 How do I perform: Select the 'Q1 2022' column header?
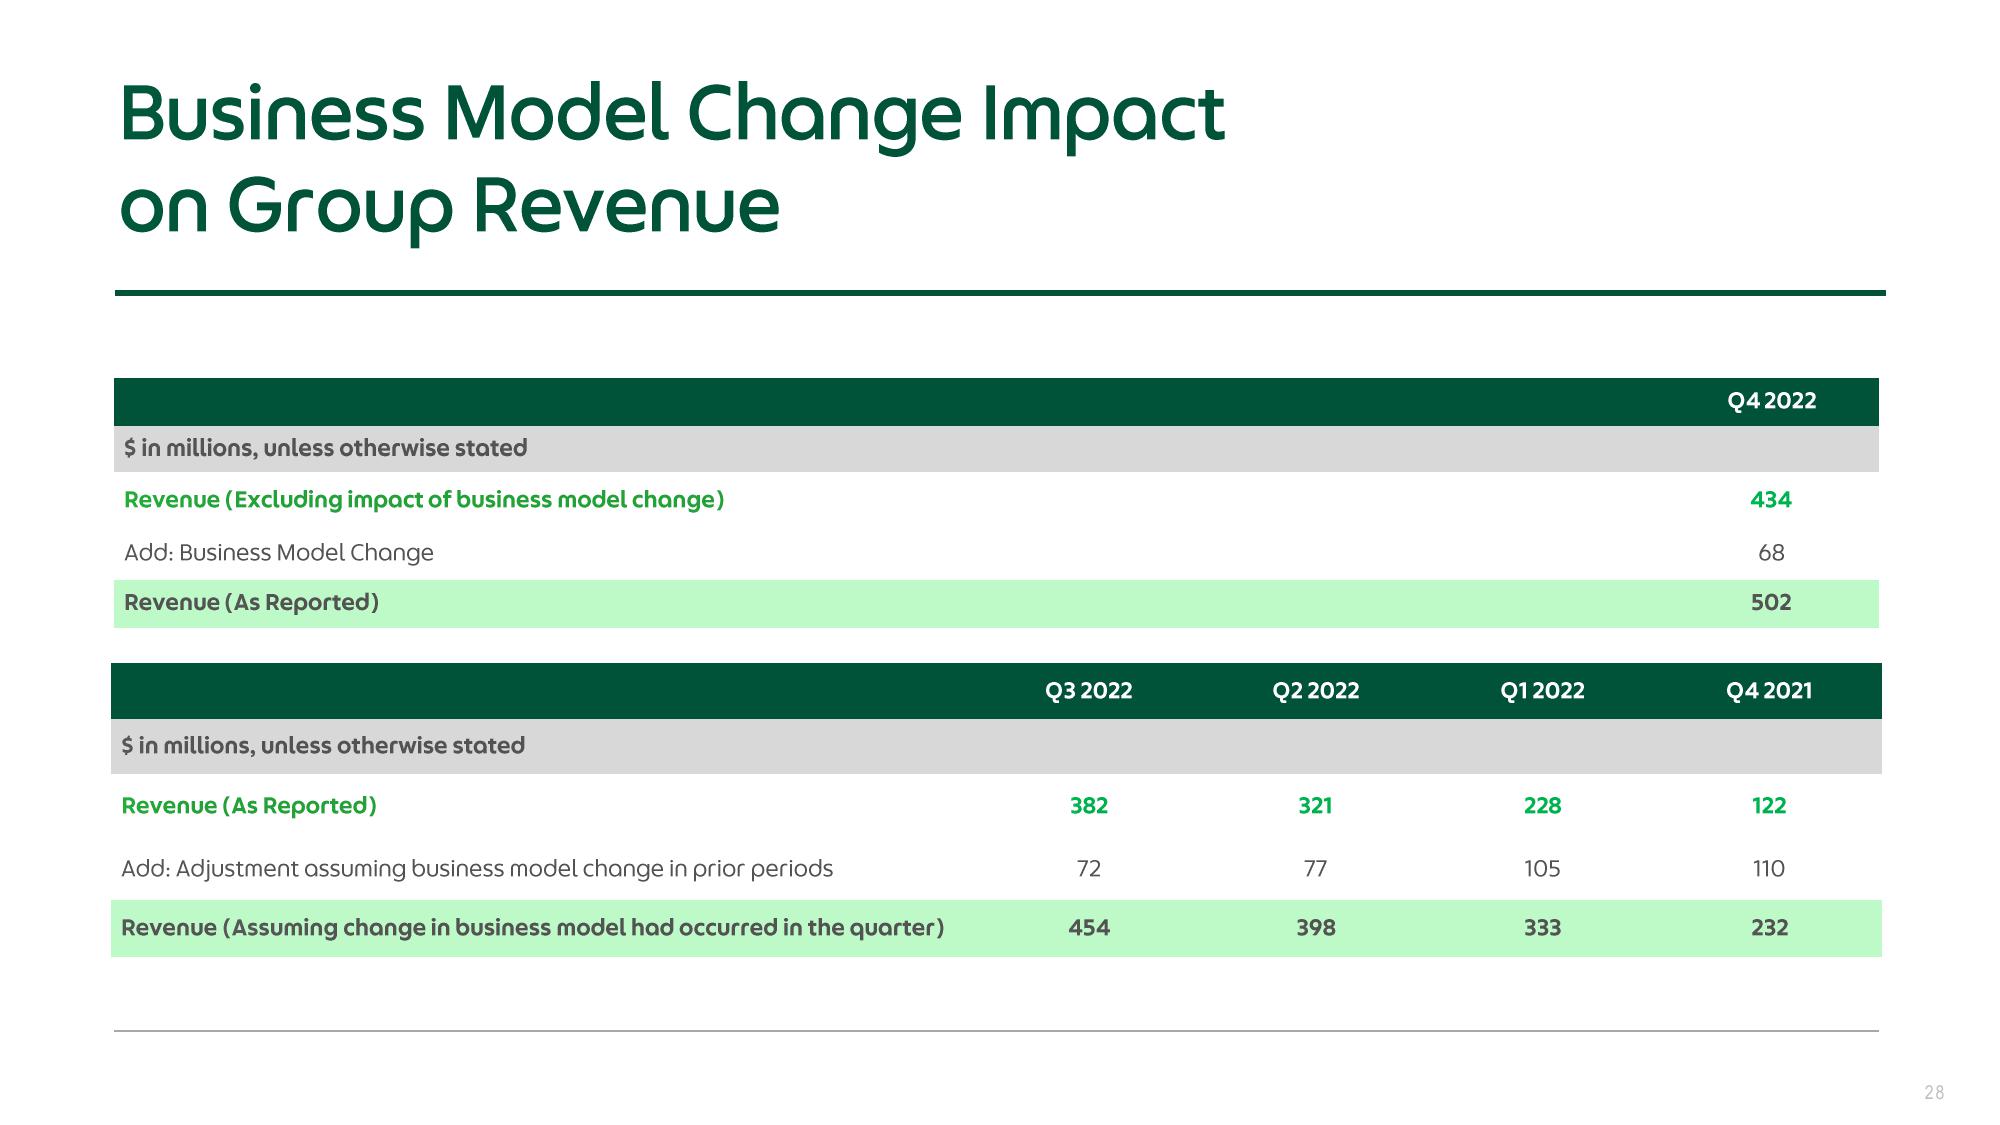(1542, 691)
